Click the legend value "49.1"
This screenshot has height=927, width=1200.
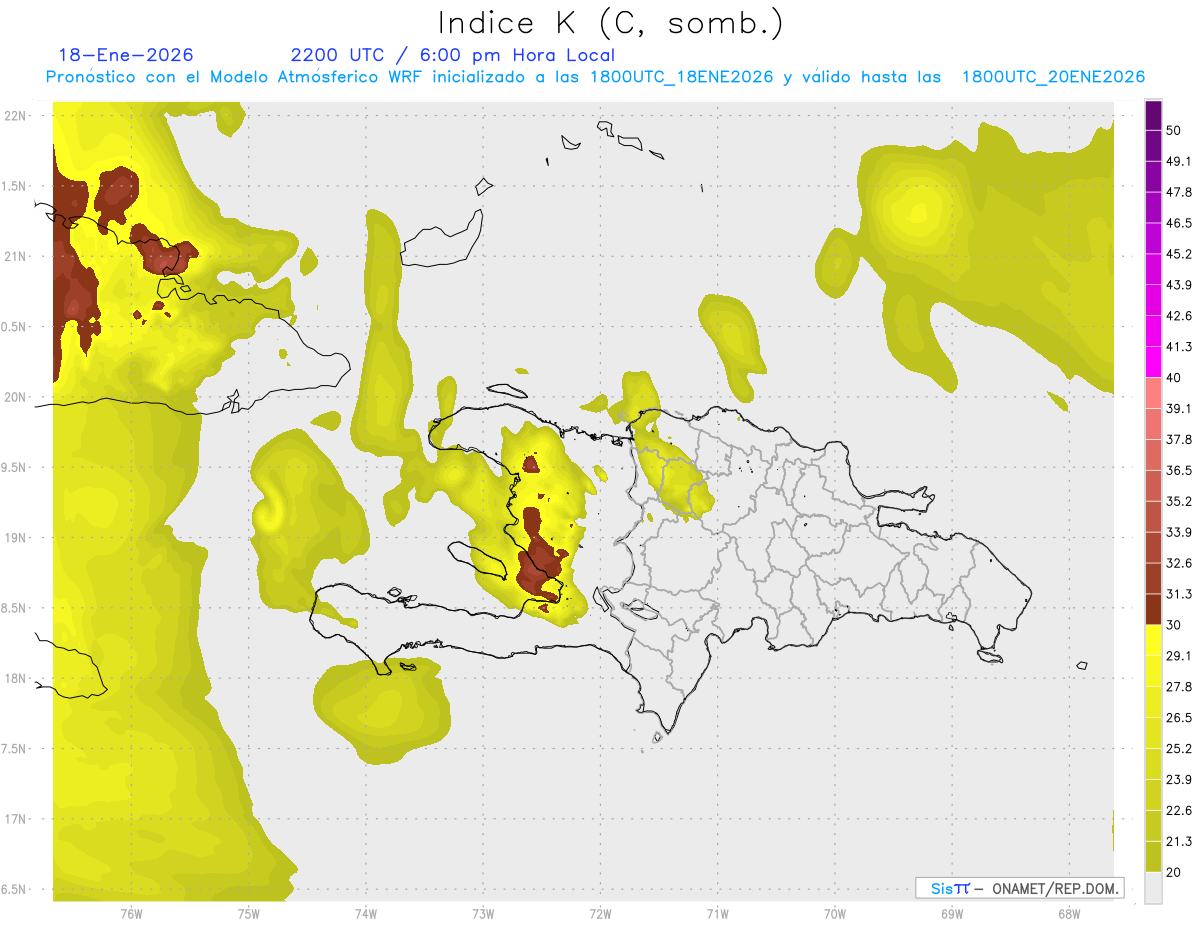(1179, 161)
